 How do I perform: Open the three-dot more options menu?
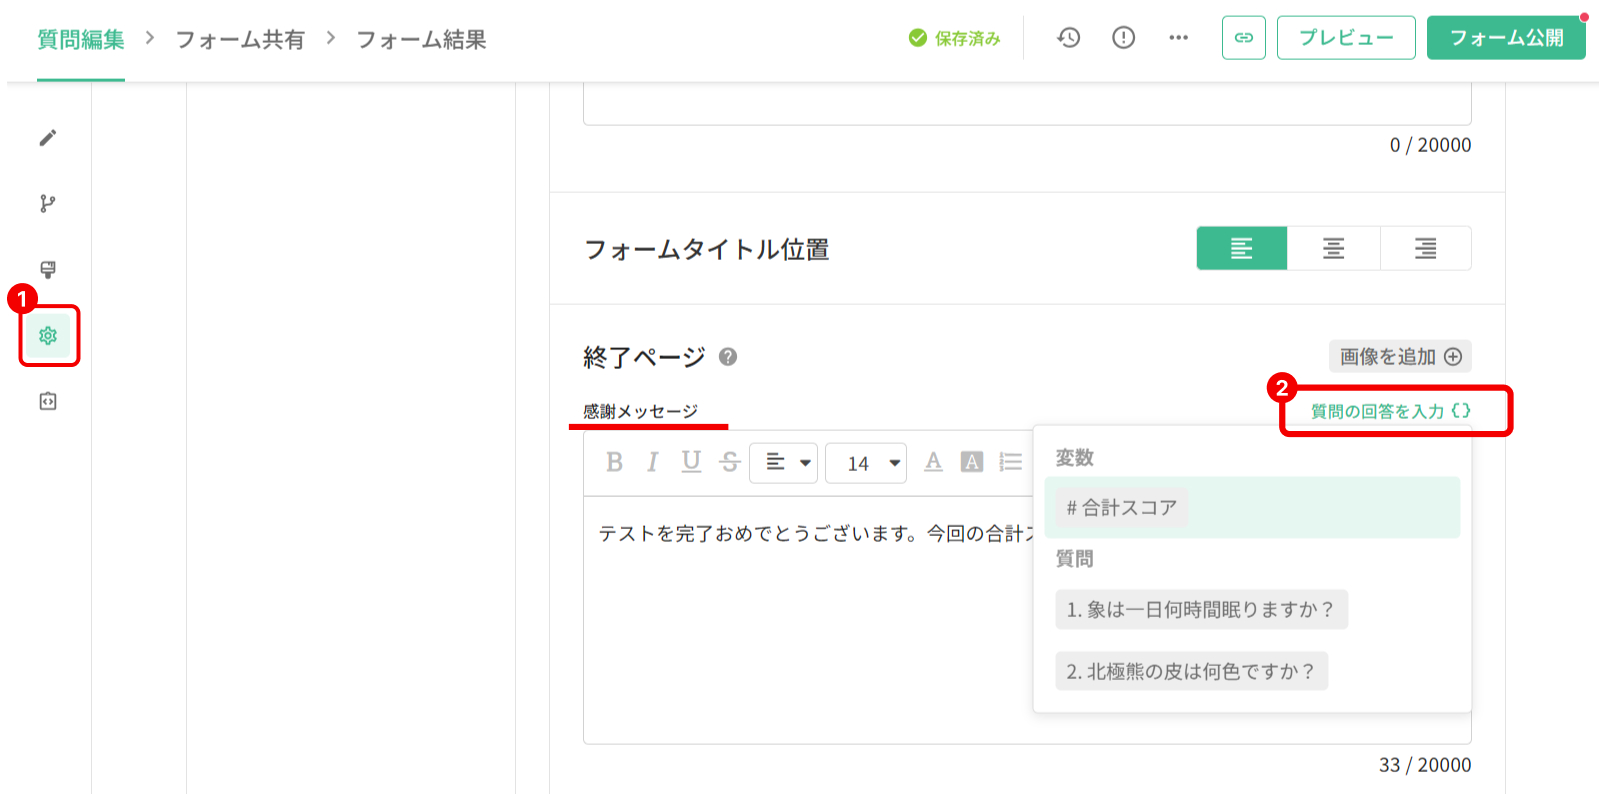click(1179, 38)
